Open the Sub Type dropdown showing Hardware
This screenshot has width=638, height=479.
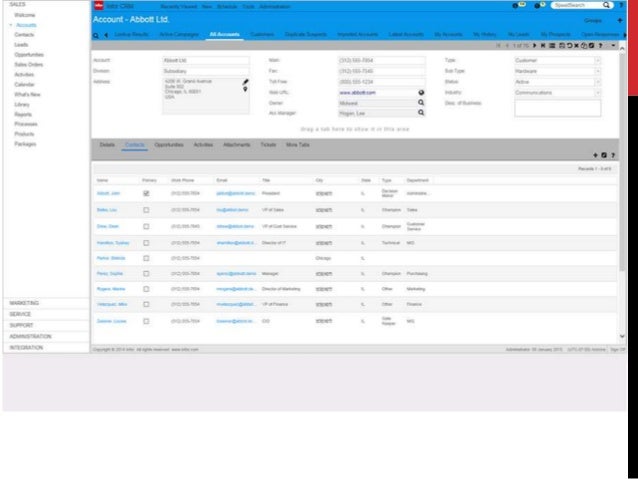(598, 71)
